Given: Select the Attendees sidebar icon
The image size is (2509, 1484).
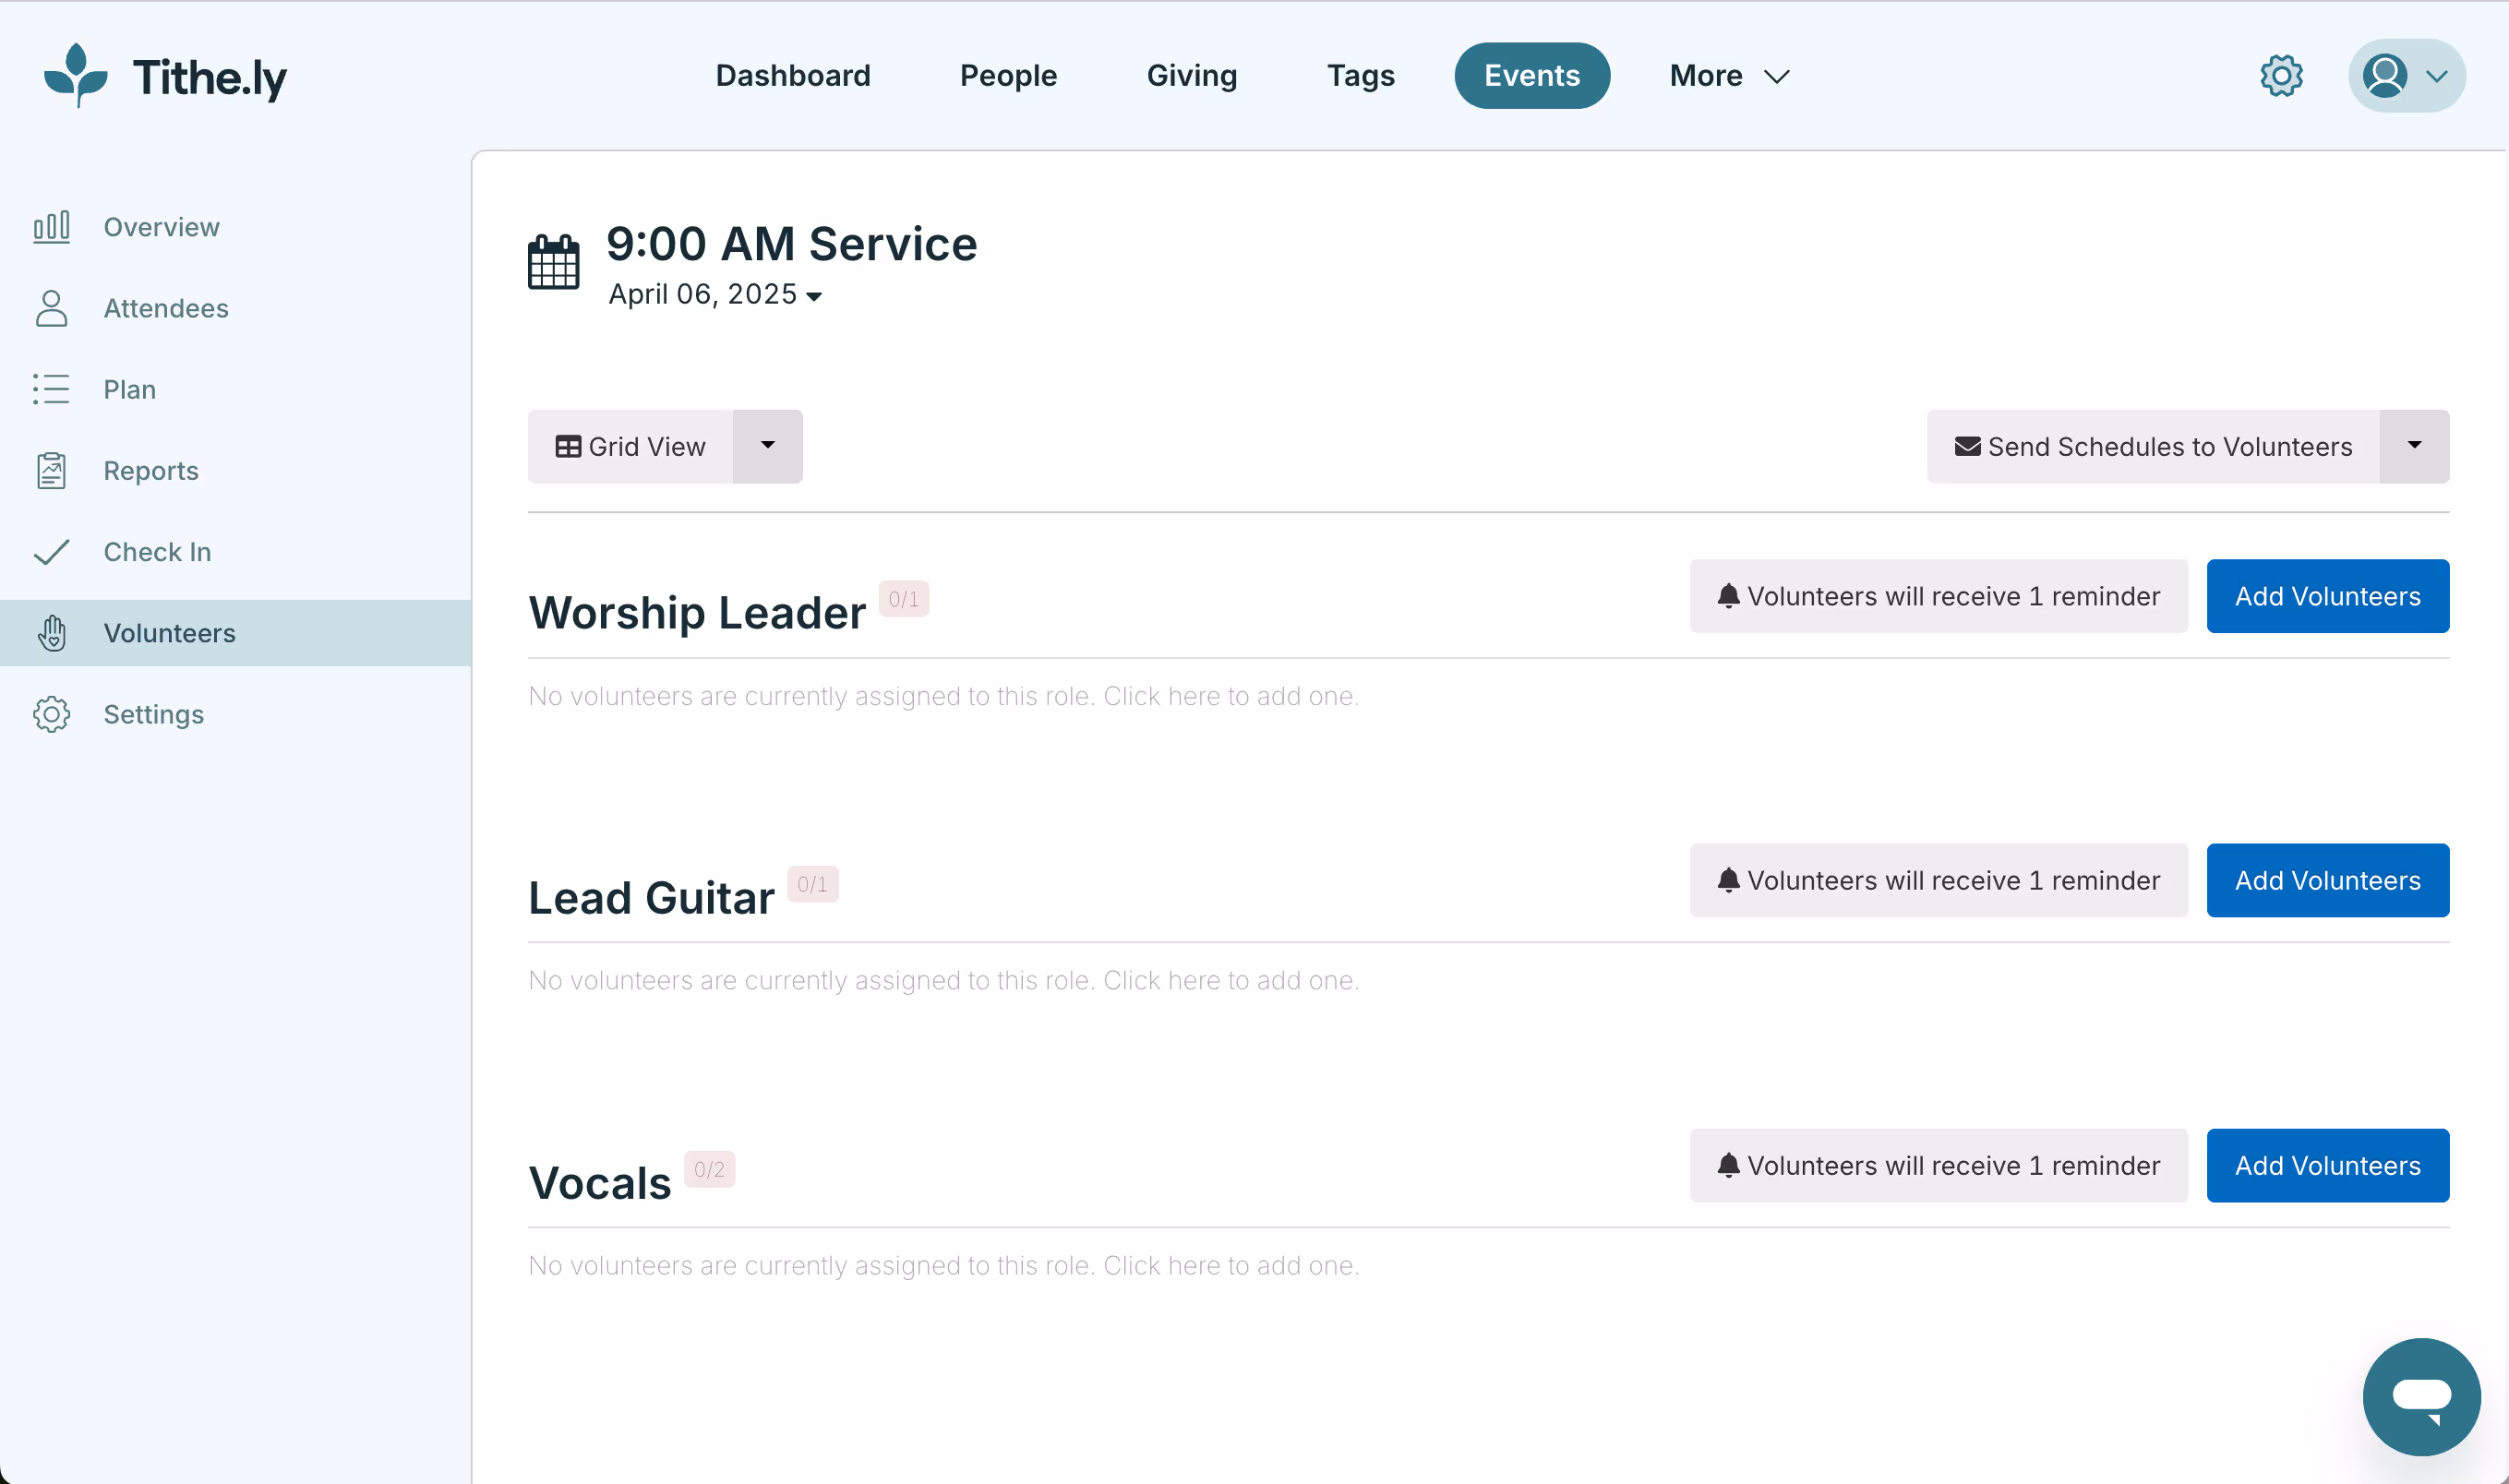Looking at the screenshot, I should (52, 308).
